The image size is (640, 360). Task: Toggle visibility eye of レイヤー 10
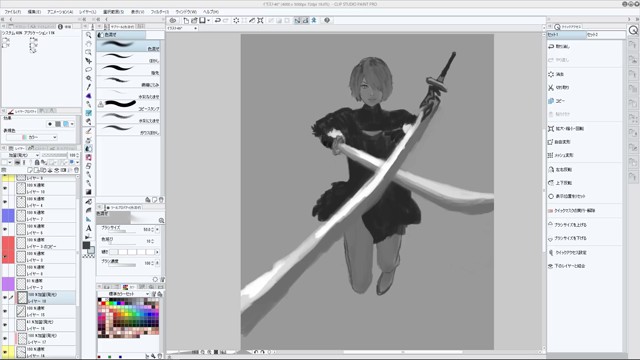point(5,188)
